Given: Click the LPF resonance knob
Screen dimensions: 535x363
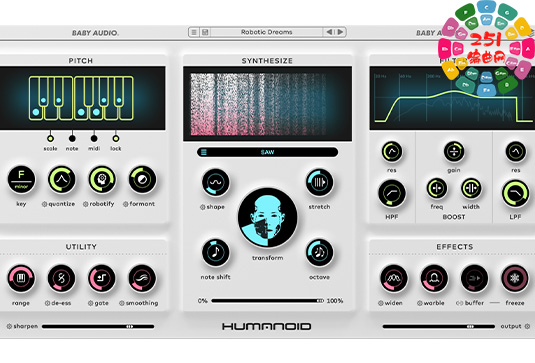Looking at the screenshot, I should coord(516,151).
